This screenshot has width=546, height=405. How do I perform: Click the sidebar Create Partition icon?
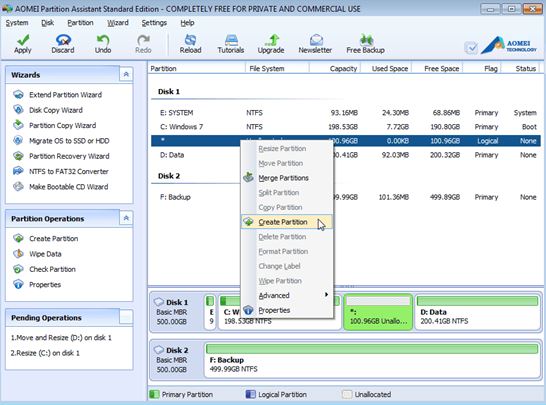18,239
